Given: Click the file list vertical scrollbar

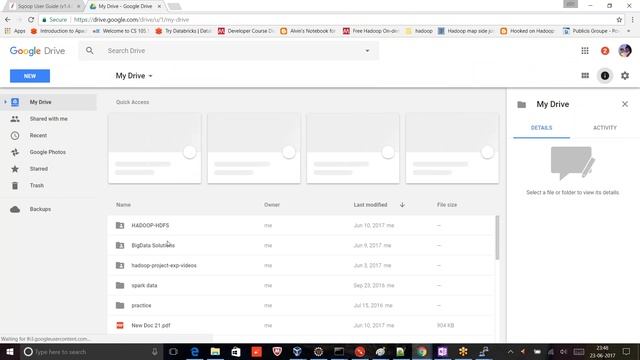Looking at the screenshot, I should [497, 238].
